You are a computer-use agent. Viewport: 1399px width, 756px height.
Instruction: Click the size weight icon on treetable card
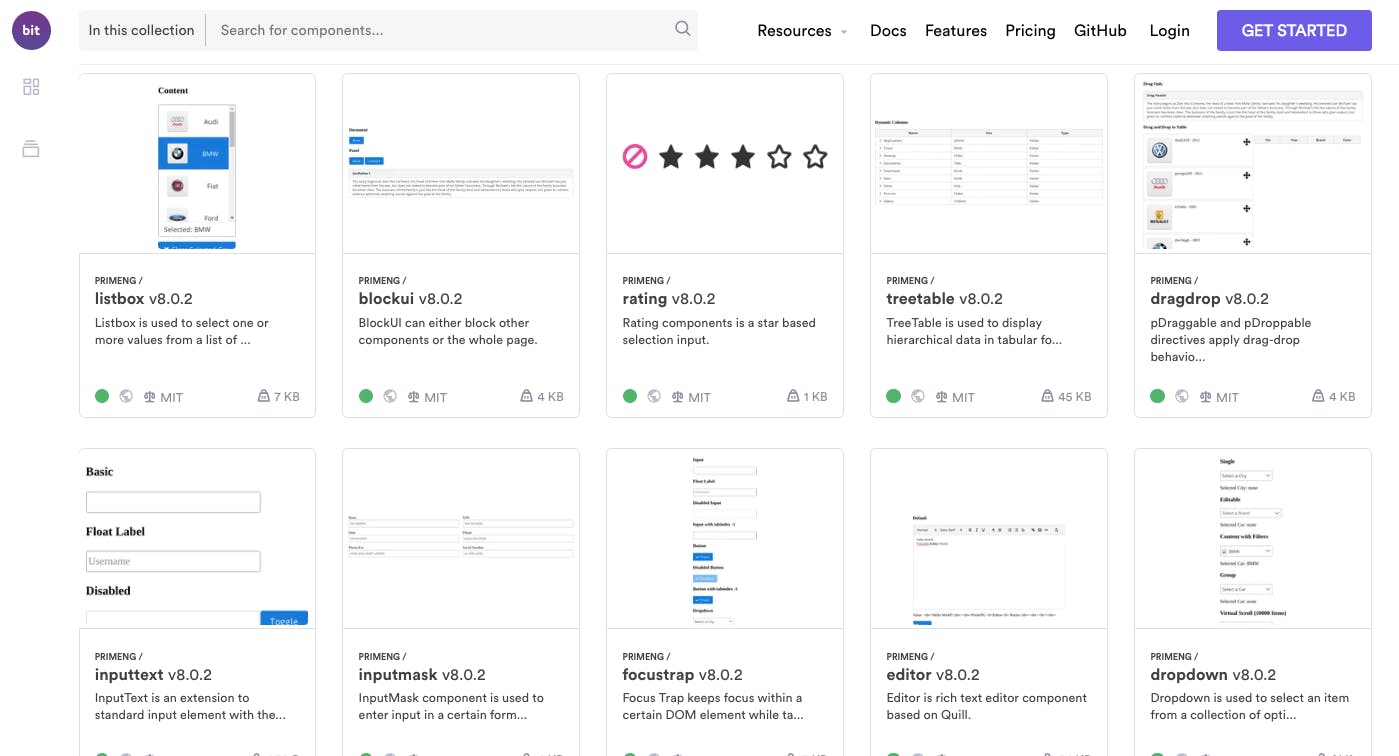(1047, 397)
